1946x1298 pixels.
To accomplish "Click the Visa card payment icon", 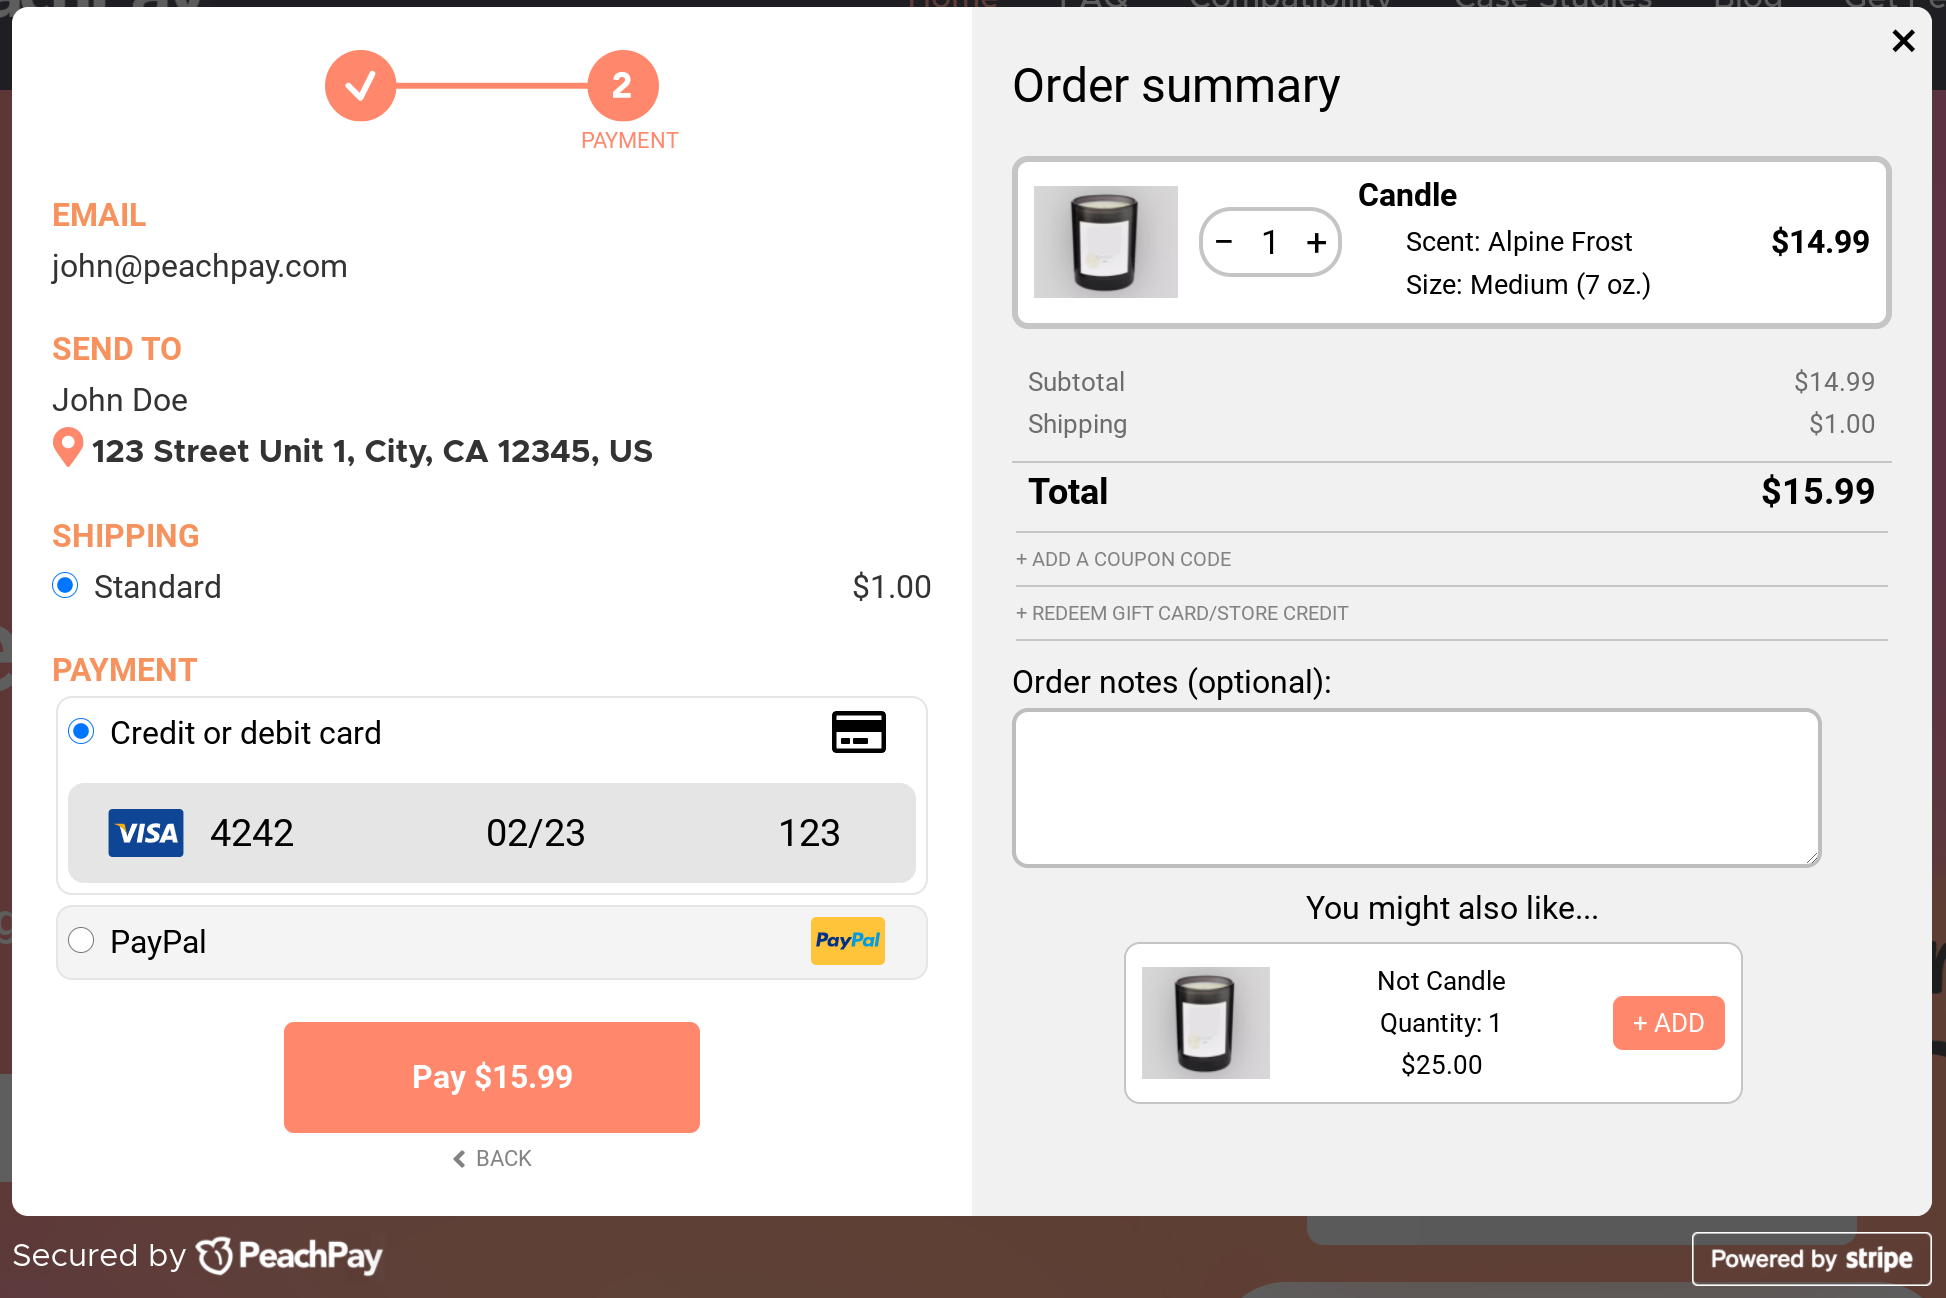I will coord(146,833).
